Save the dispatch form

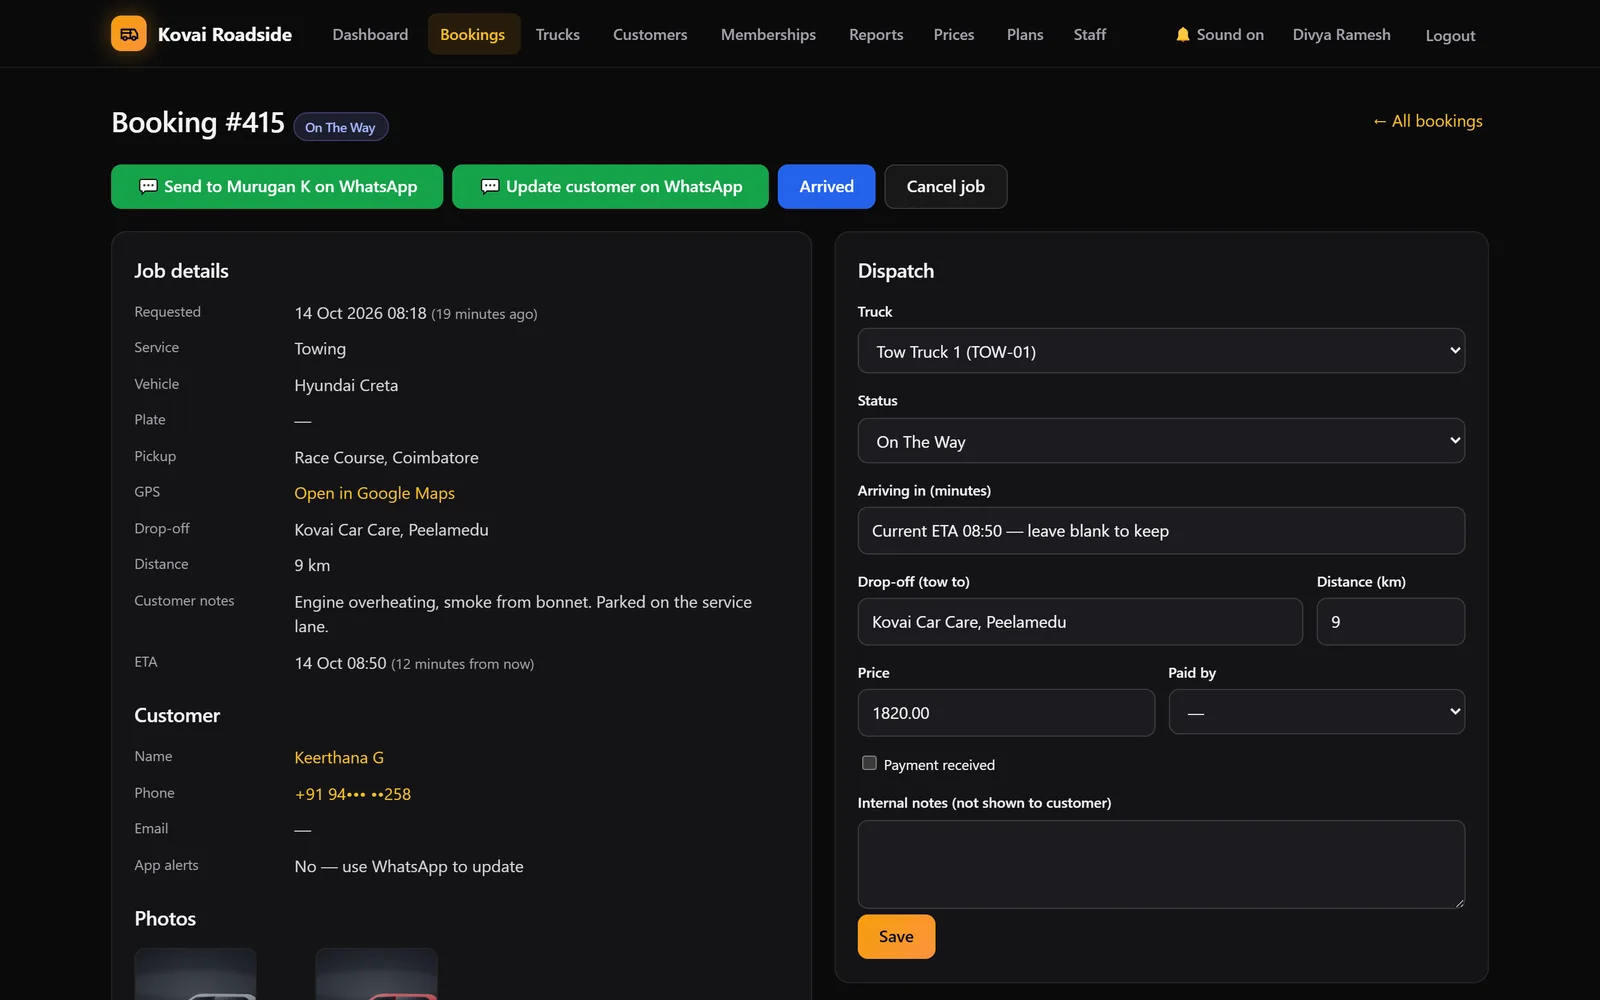click(x=896, y=937)
